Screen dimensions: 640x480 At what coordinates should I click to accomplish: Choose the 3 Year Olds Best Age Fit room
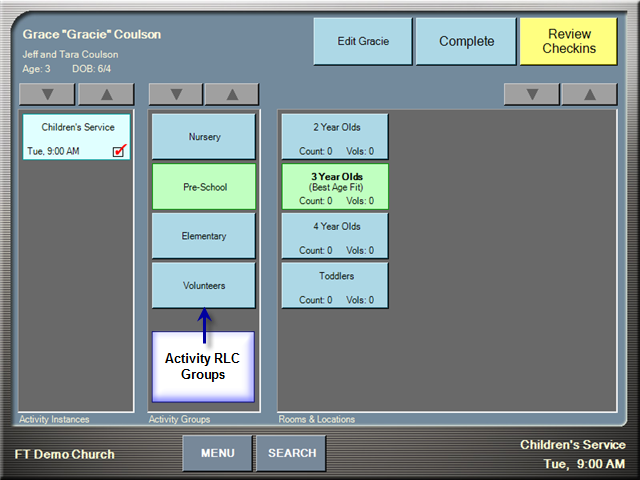click(335, 187)
